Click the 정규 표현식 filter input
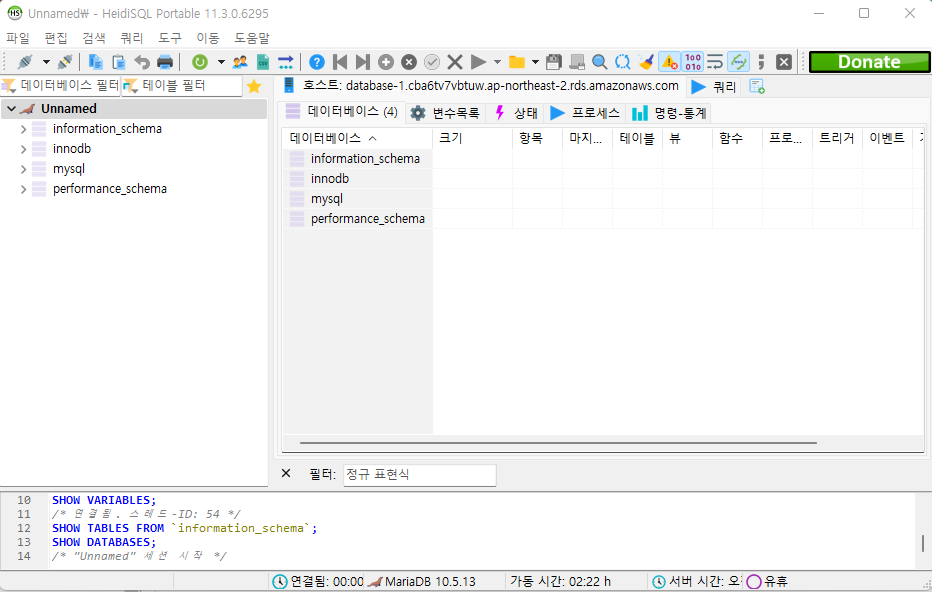 click(420, 475)
